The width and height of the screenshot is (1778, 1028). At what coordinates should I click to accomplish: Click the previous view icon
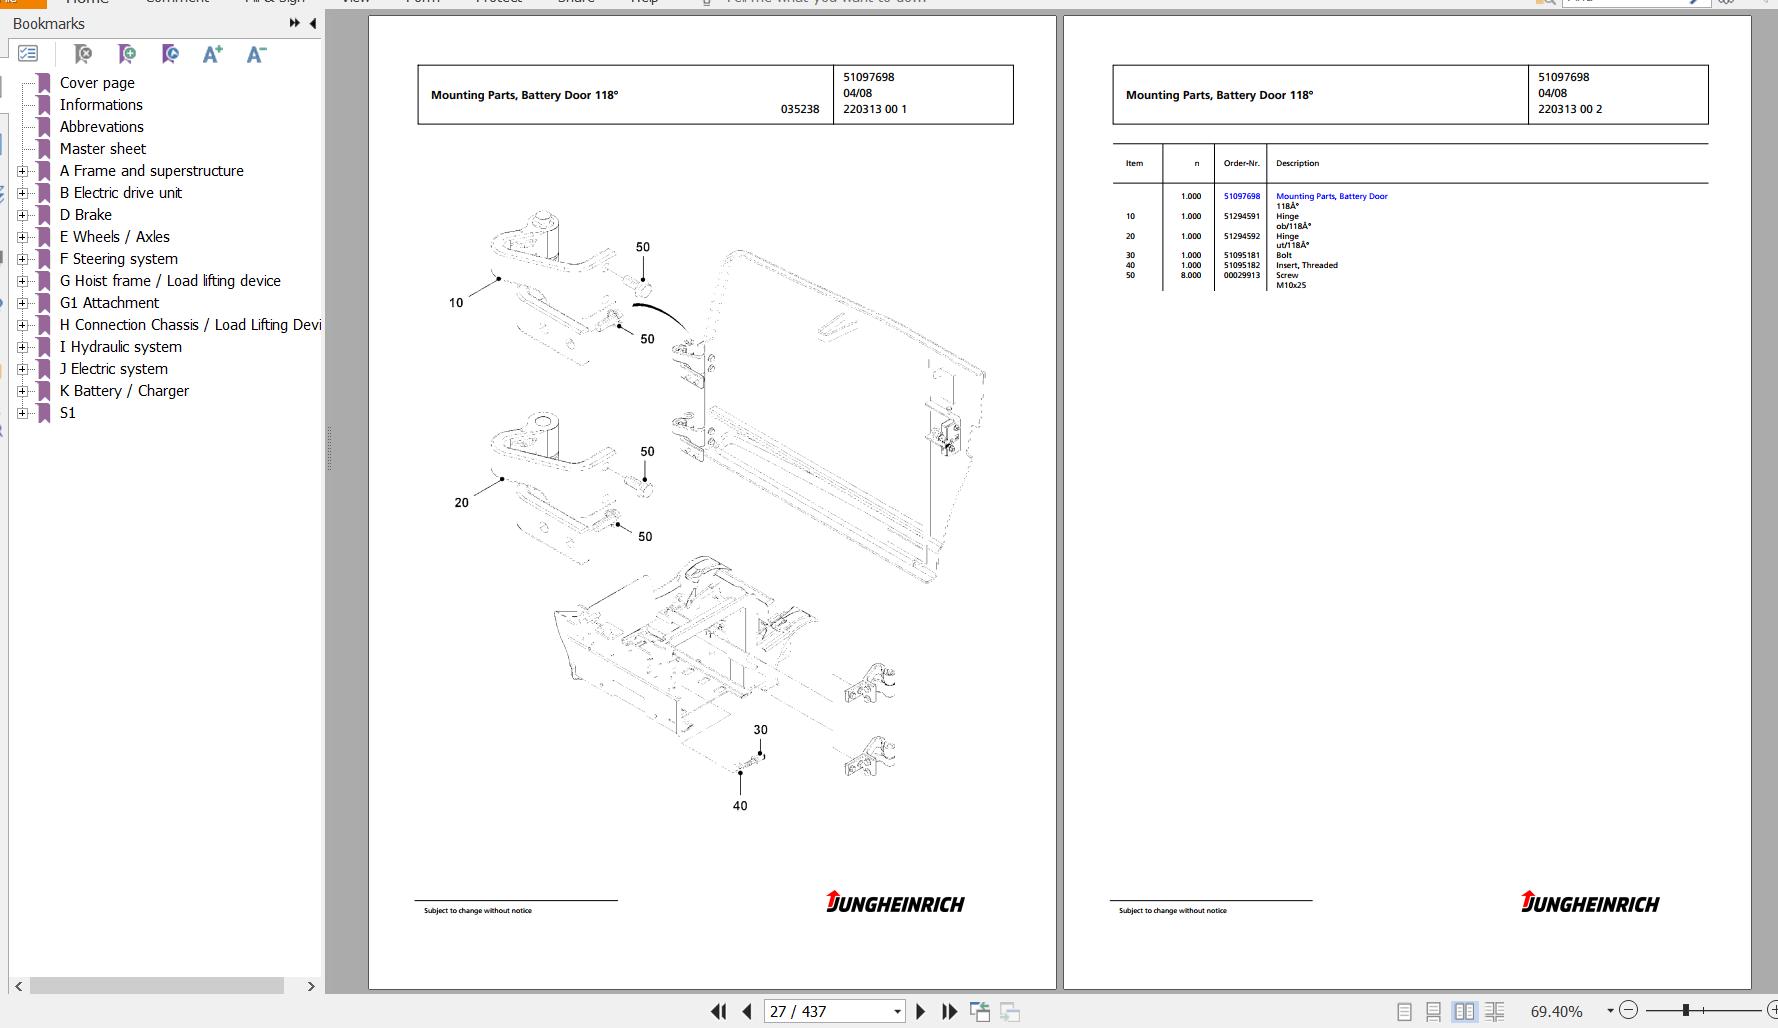coord(980,1012)
